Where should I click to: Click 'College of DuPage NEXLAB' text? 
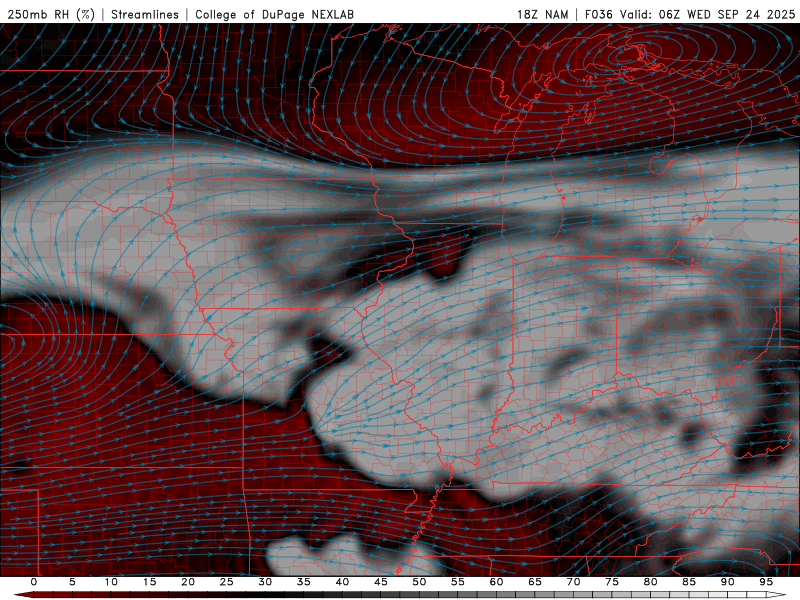tap(274, 14)
